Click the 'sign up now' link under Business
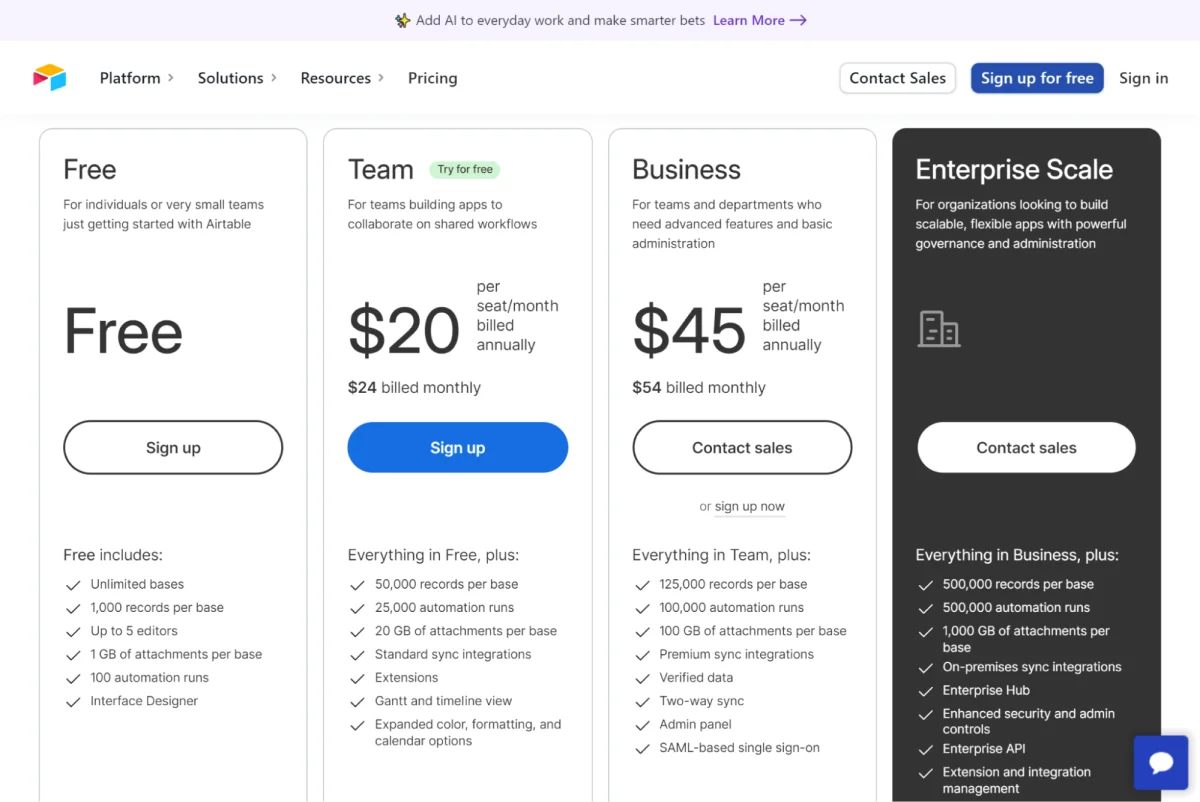Screen dimensions: 1200x802 750,507
